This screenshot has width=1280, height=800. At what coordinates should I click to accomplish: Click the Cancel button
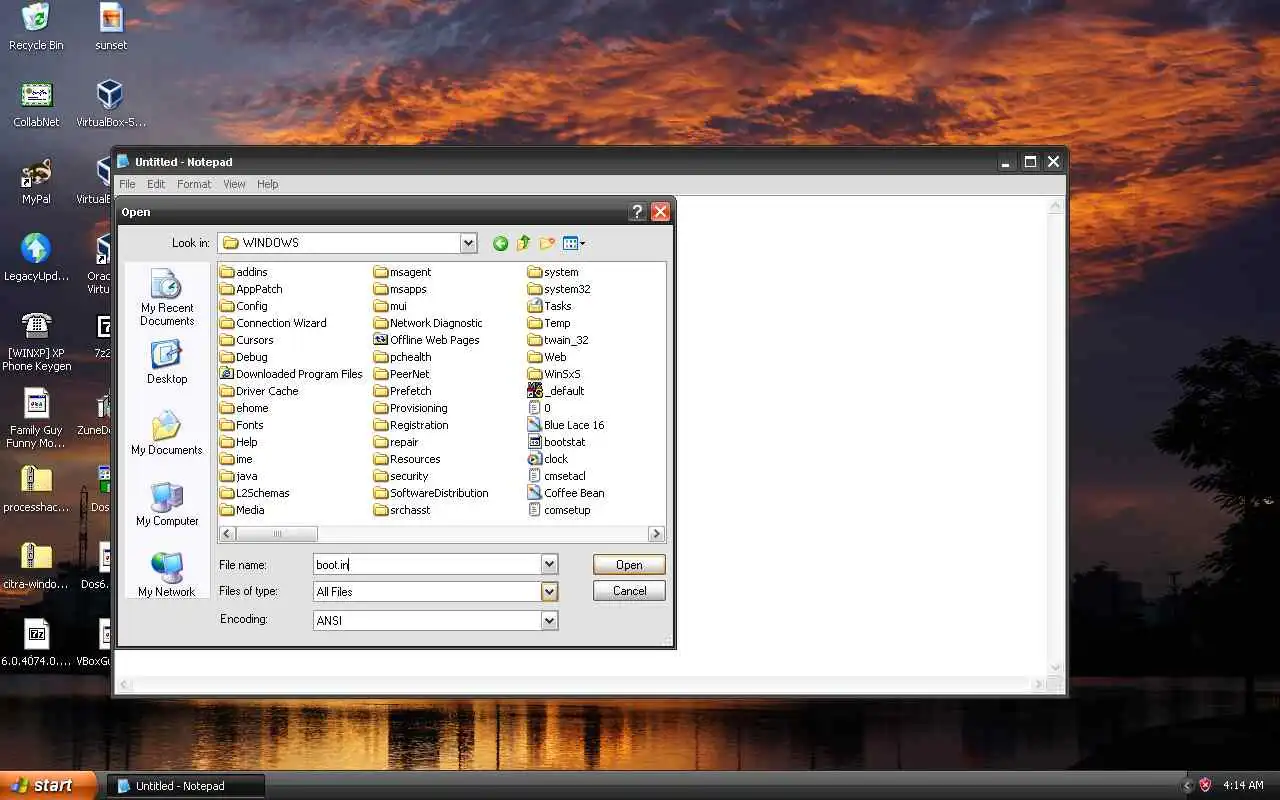click(629, 591)
